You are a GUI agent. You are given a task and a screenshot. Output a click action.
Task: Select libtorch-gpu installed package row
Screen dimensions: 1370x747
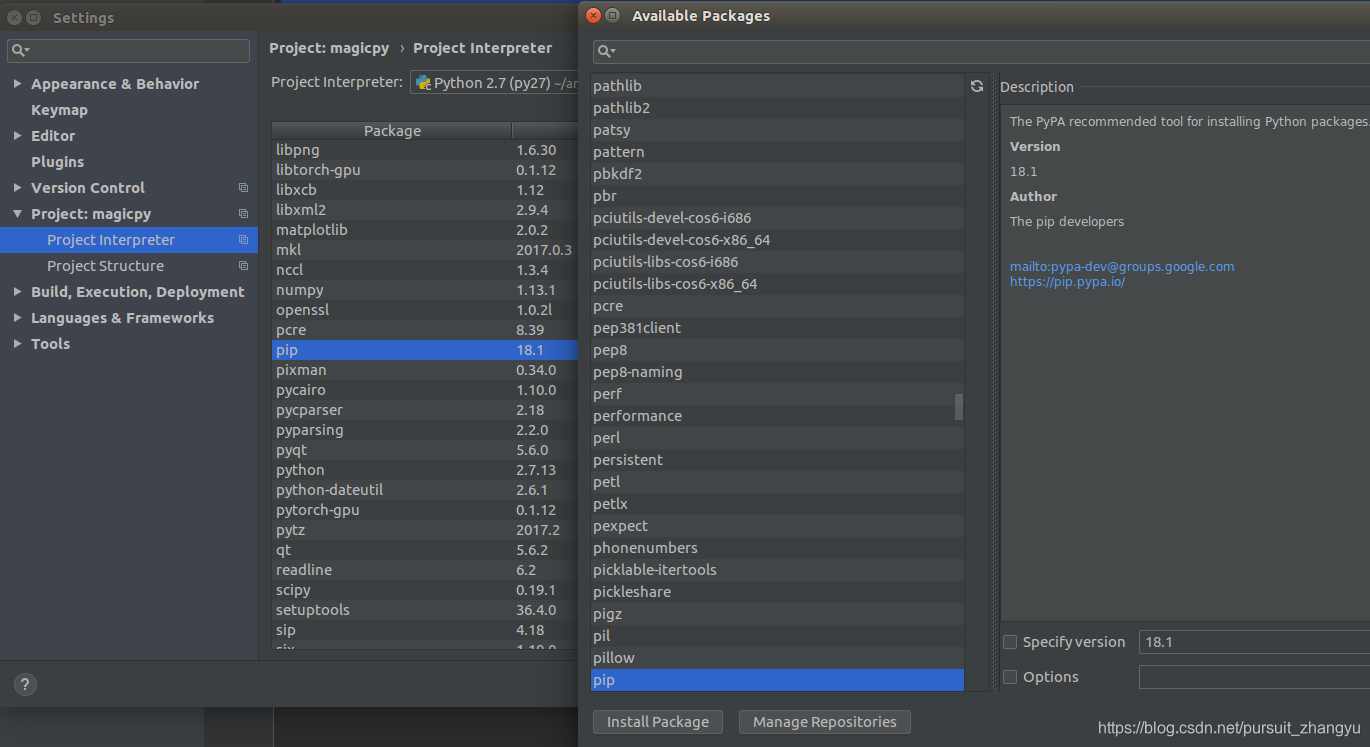click(x=425, y=170)
